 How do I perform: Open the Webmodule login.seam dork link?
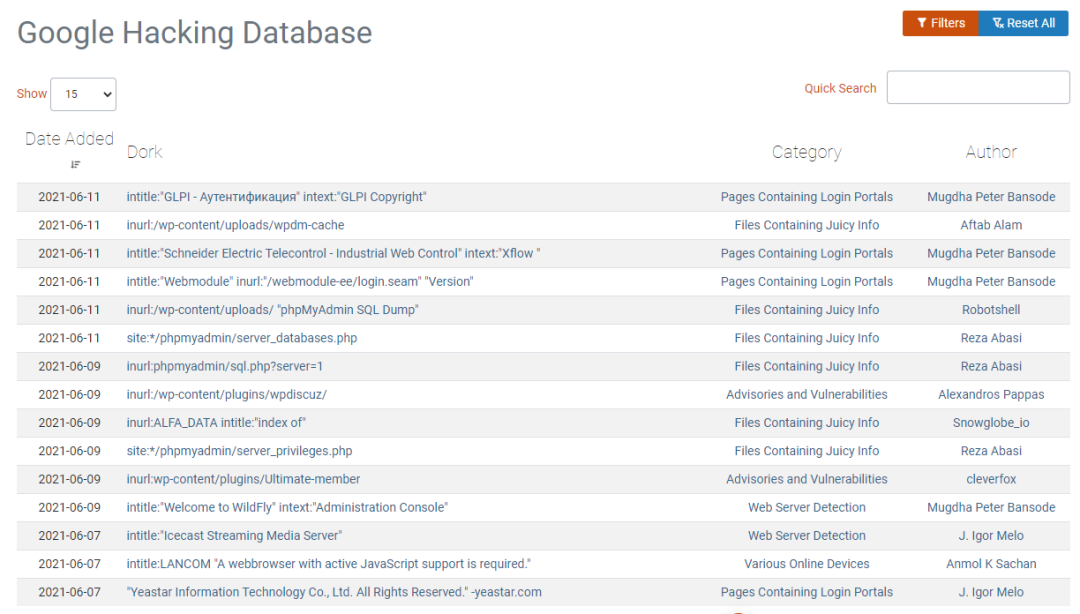coord(300,282)
